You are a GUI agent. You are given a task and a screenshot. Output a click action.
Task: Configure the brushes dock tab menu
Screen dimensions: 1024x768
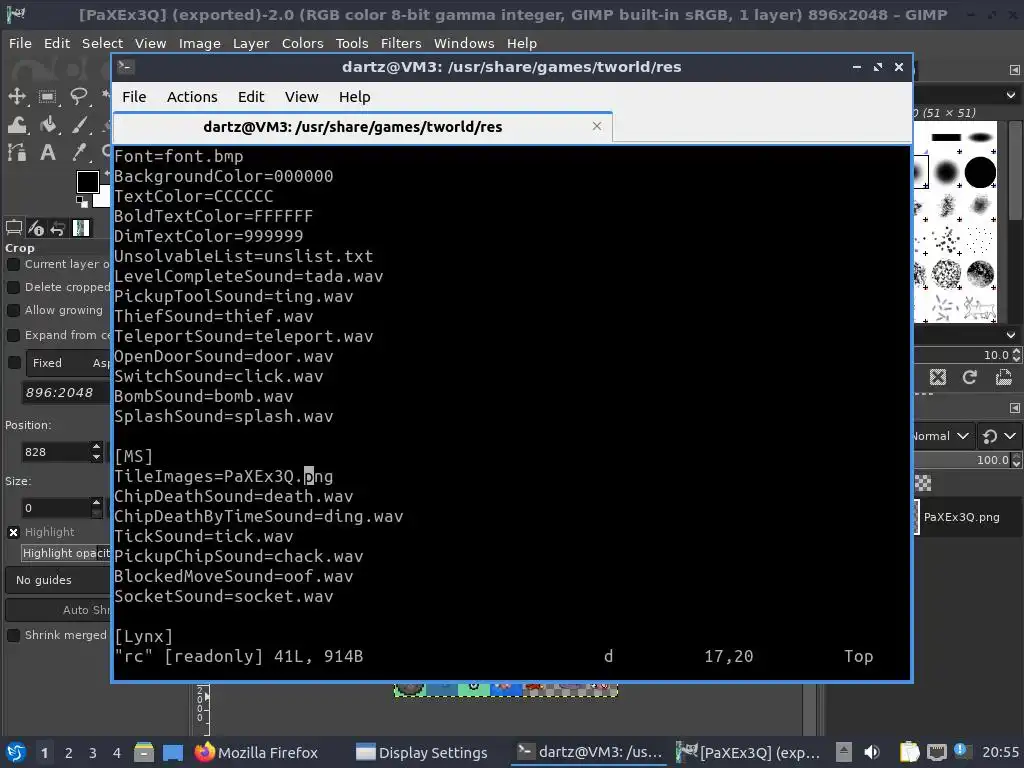[1014, 70]
